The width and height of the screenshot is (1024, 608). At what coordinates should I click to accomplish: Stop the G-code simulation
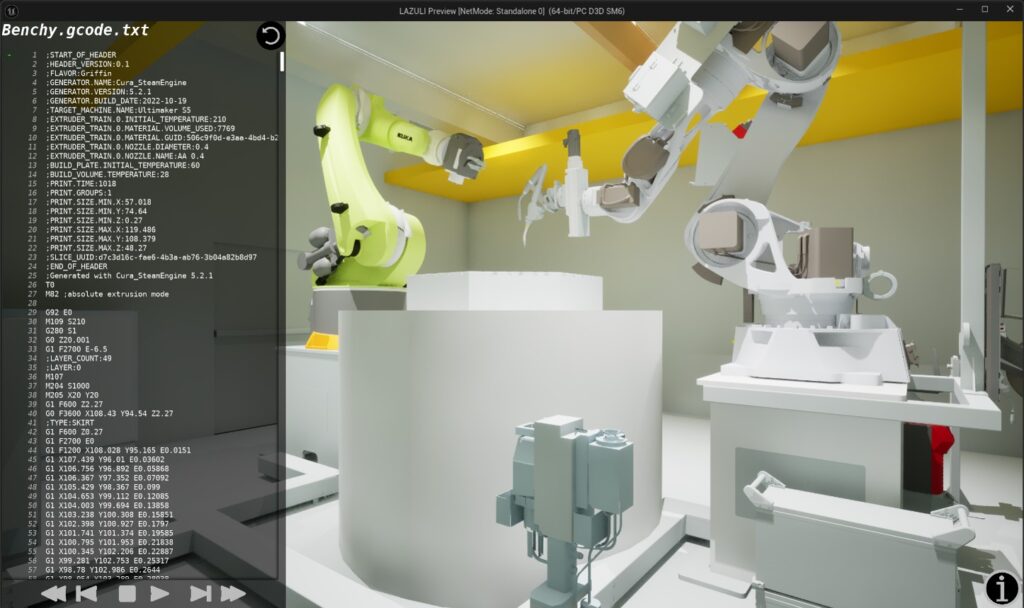point(127,593)
